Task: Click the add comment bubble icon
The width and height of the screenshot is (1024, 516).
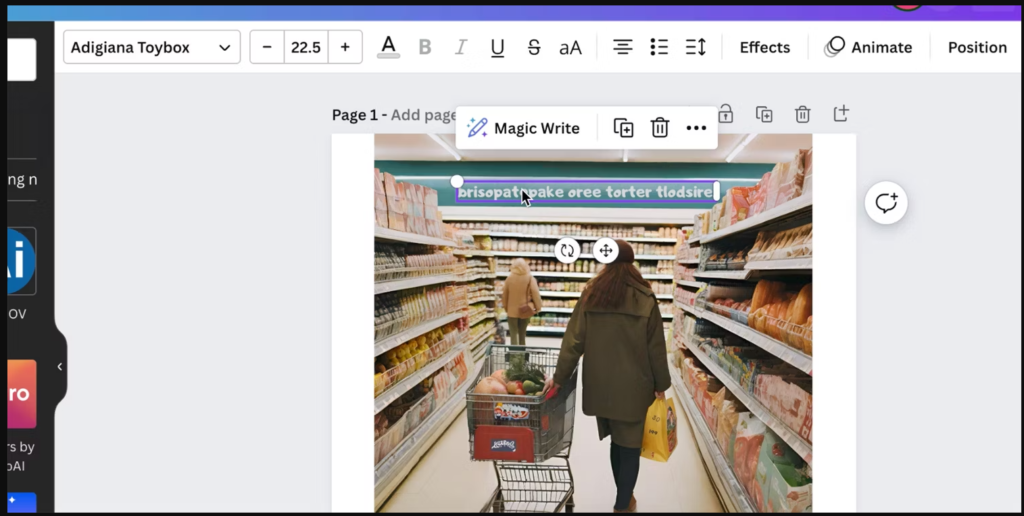Action: click(886, 203)
